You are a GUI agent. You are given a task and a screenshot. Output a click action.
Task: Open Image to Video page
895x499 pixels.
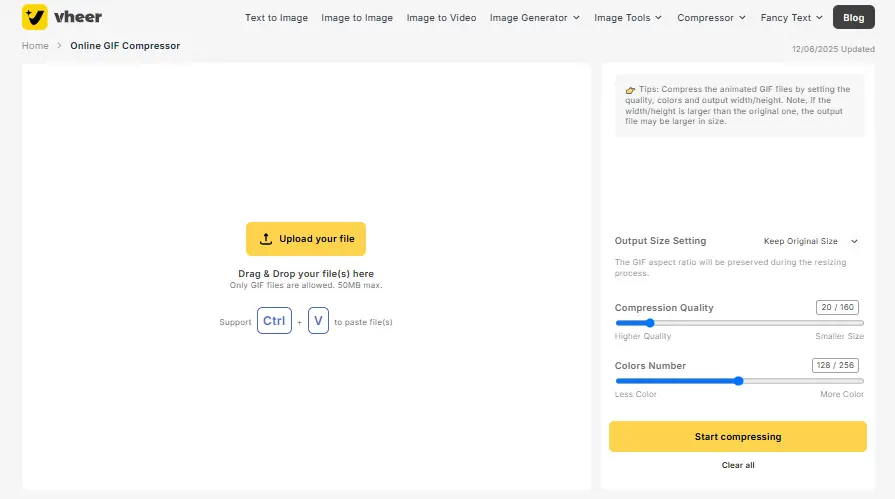[x=441, y=18]
